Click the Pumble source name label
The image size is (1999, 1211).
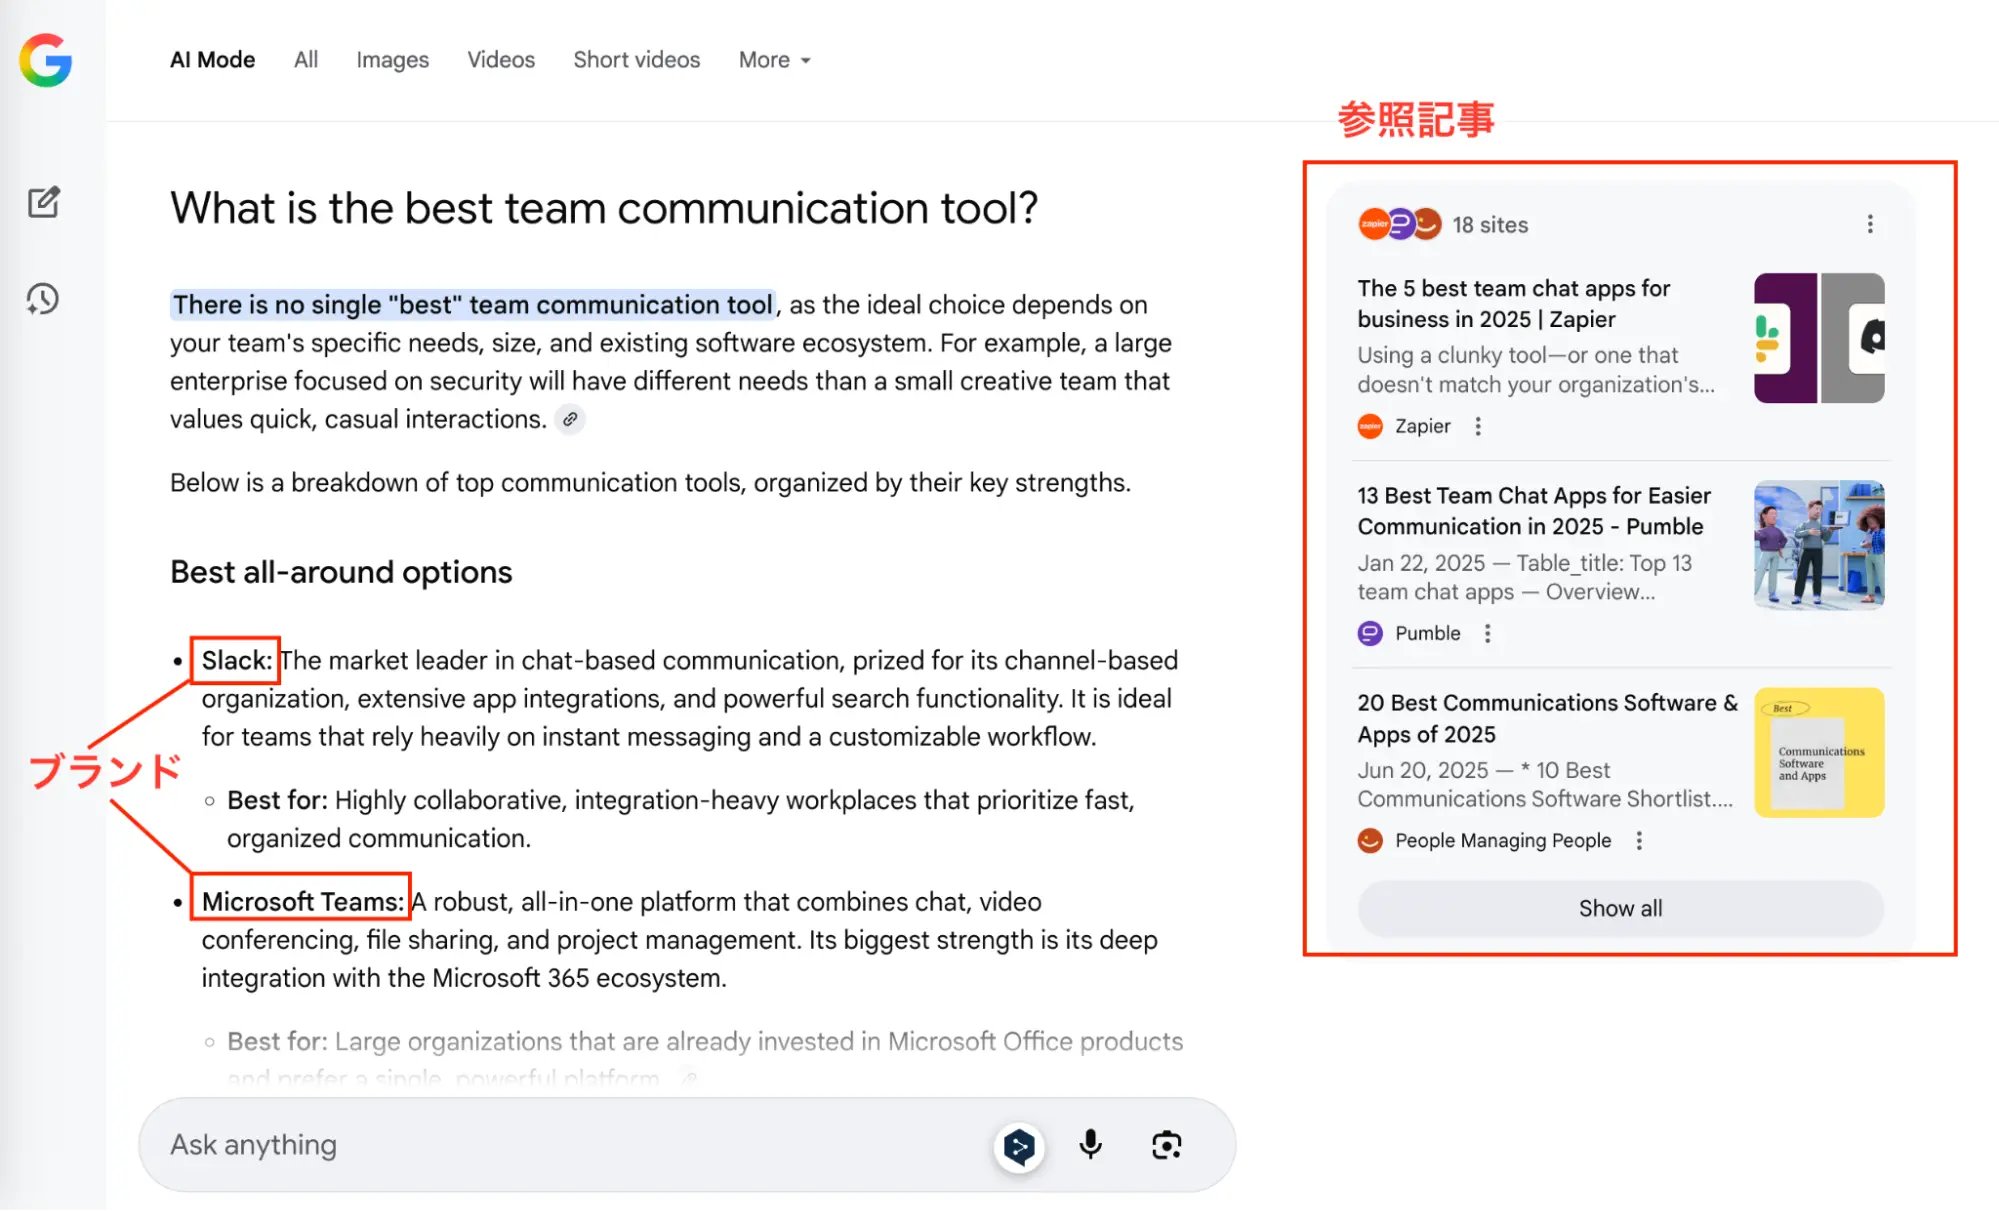click(1427, 634)
